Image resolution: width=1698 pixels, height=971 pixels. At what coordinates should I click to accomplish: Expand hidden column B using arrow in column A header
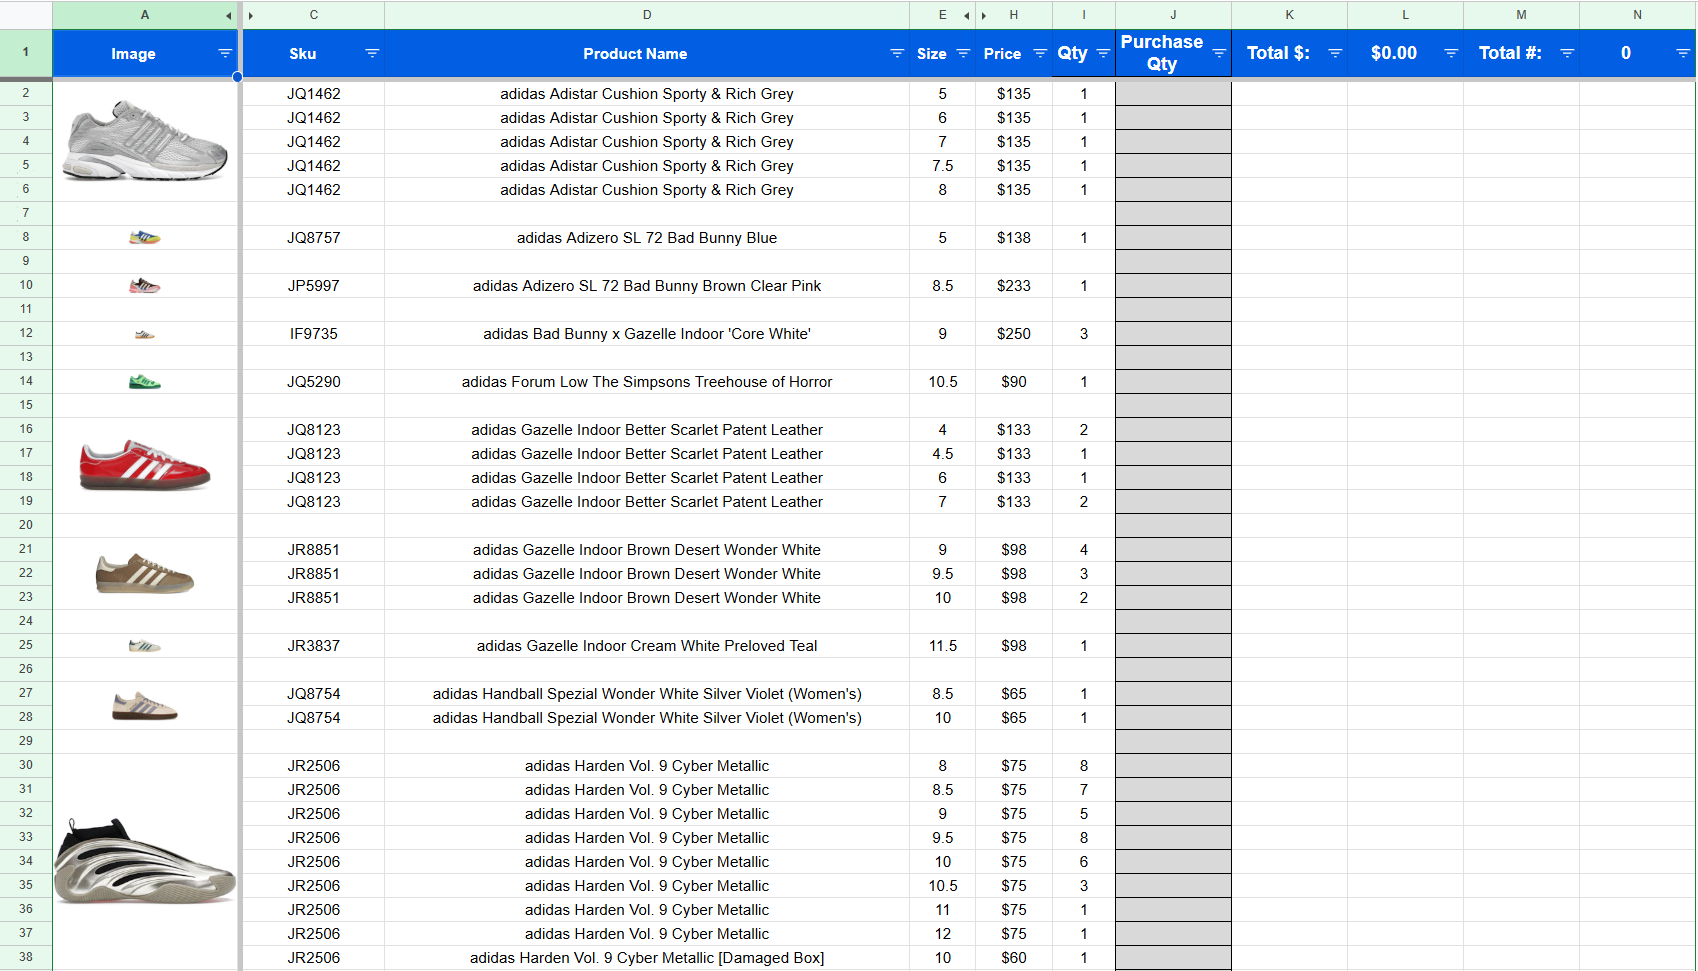coord(229,16)
